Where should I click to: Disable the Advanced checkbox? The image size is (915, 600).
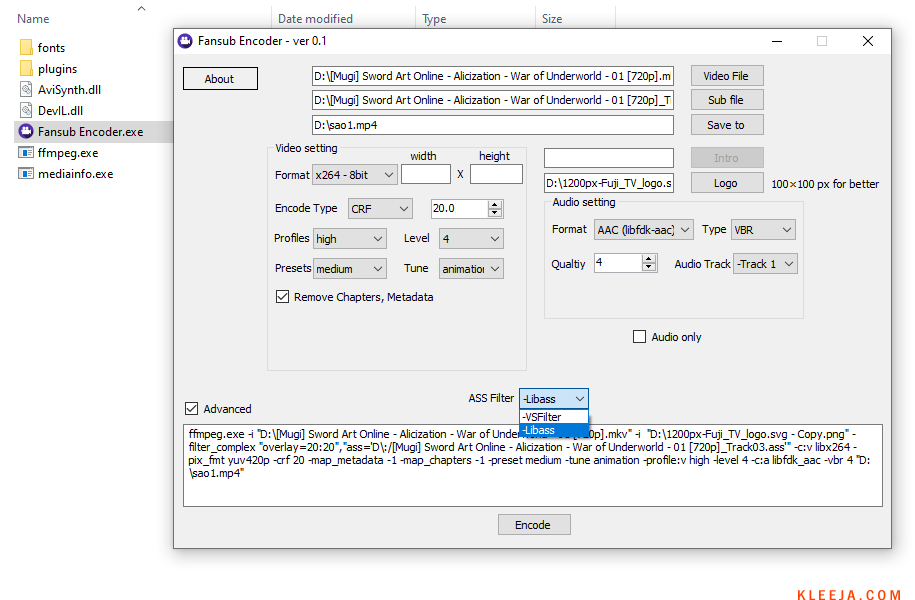coord(192,409)
